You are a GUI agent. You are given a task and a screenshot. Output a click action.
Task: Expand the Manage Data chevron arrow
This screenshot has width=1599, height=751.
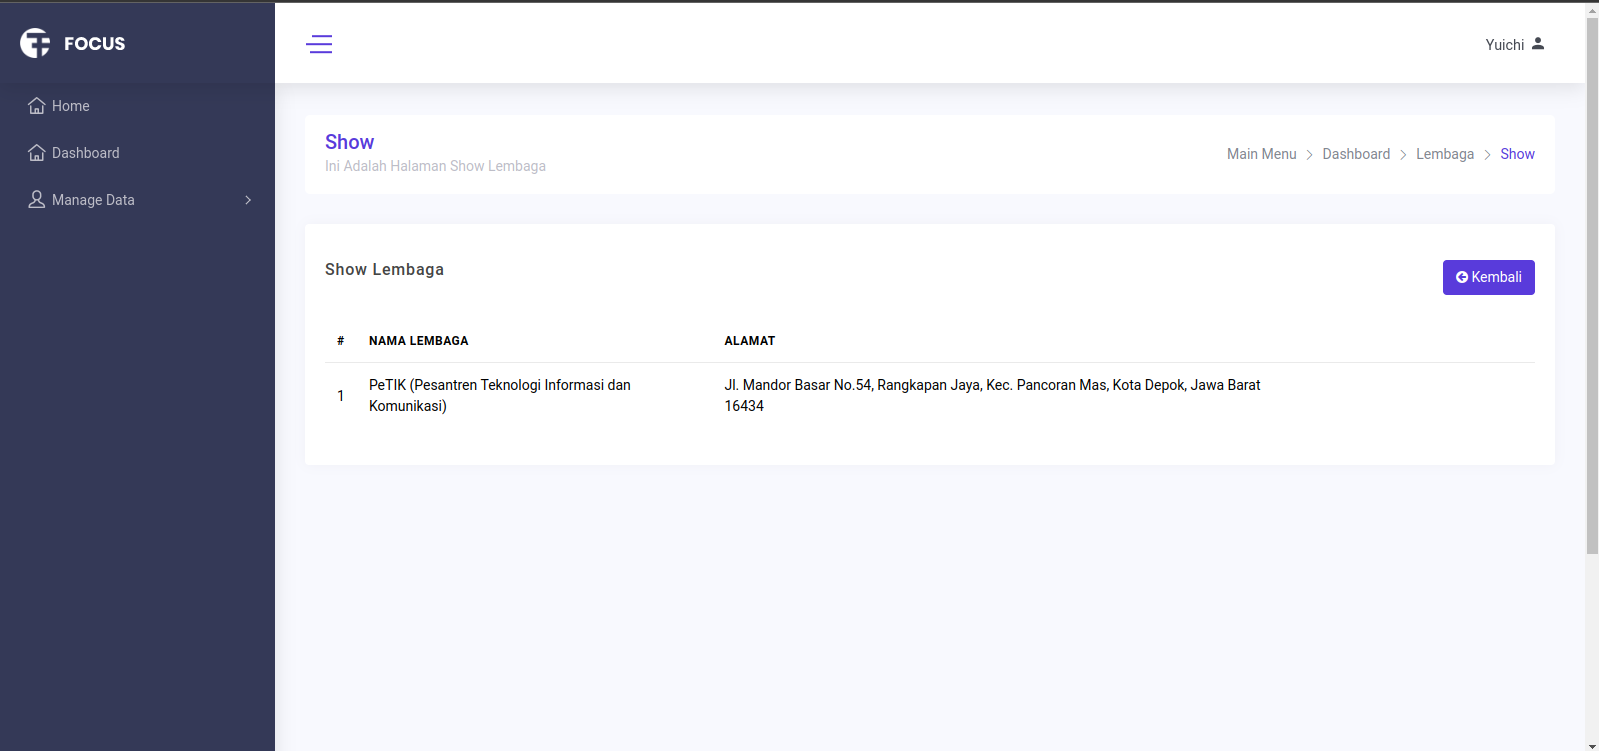pyautogui.click(x=248, y=200)
